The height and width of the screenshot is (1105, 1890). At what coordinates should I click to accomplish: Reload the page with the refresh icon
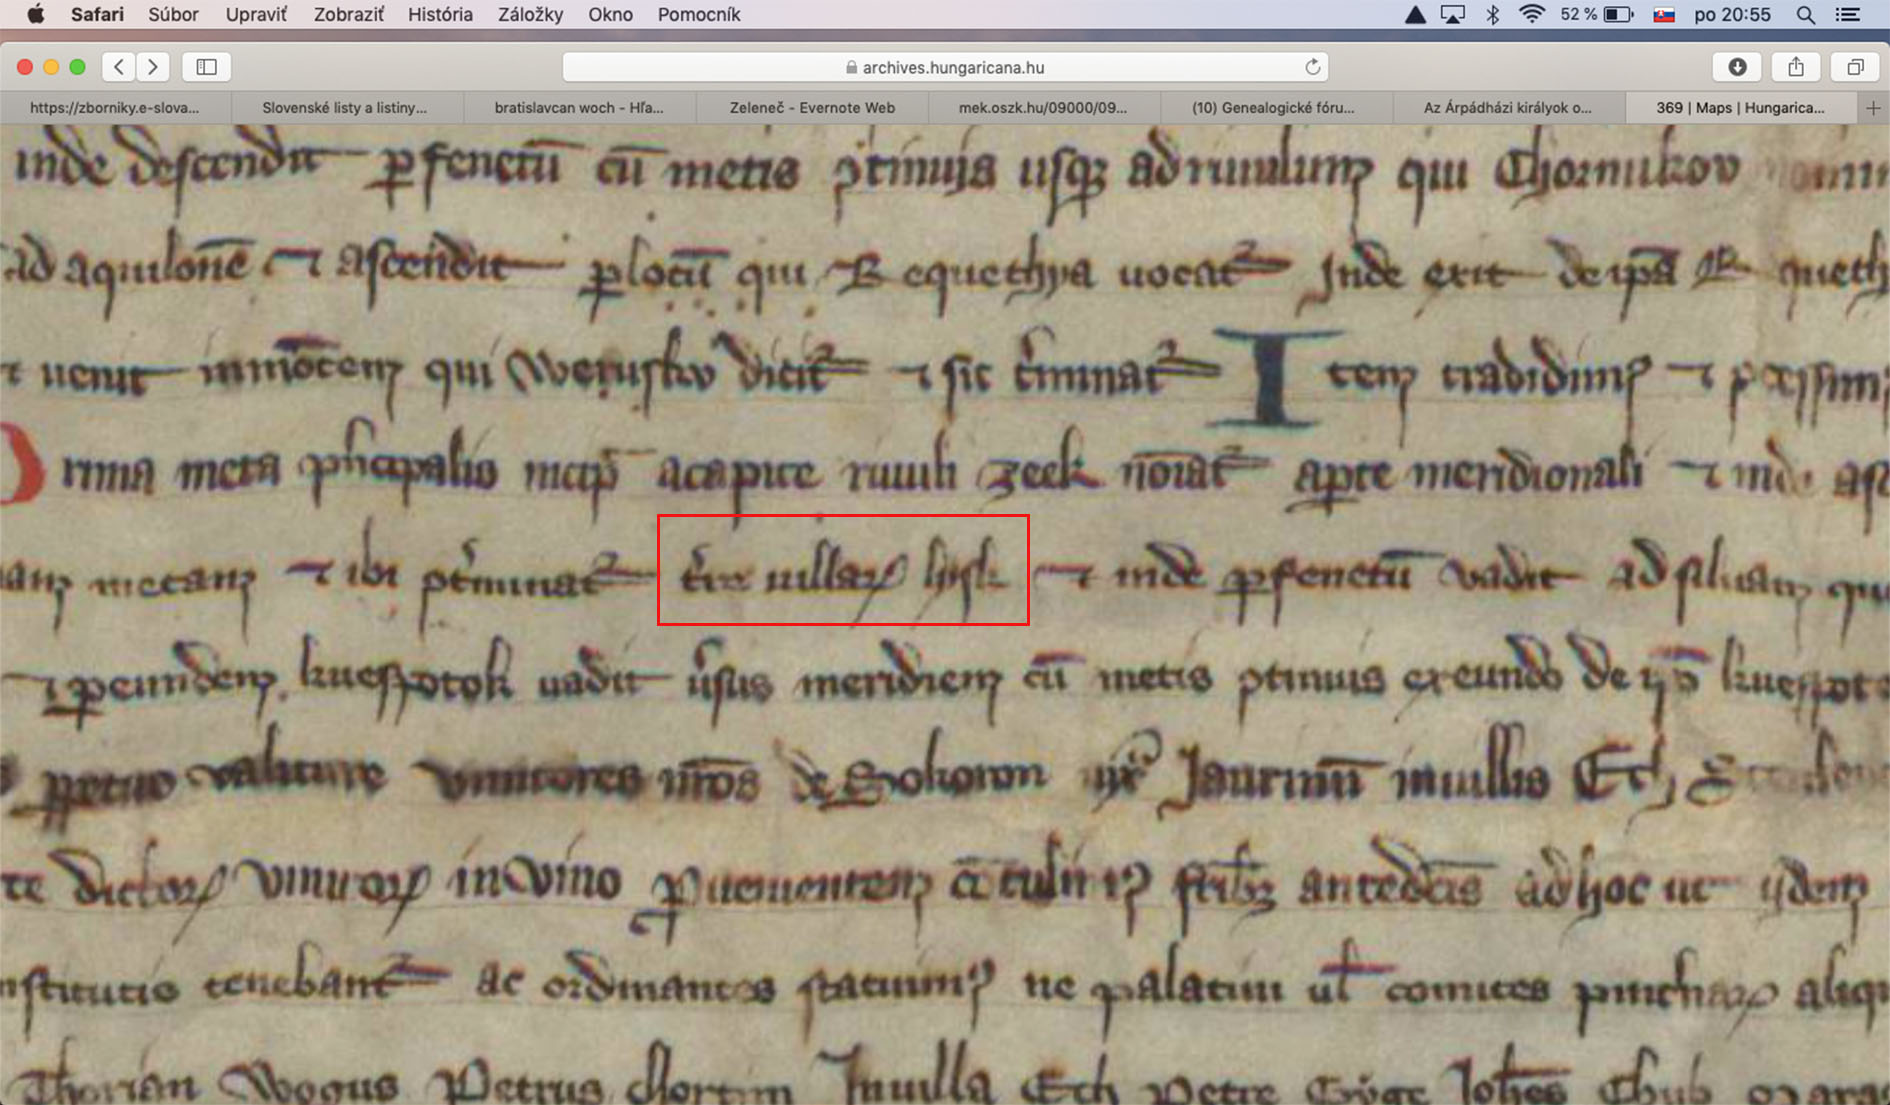pyautogui.click(x=1312, y=67)
